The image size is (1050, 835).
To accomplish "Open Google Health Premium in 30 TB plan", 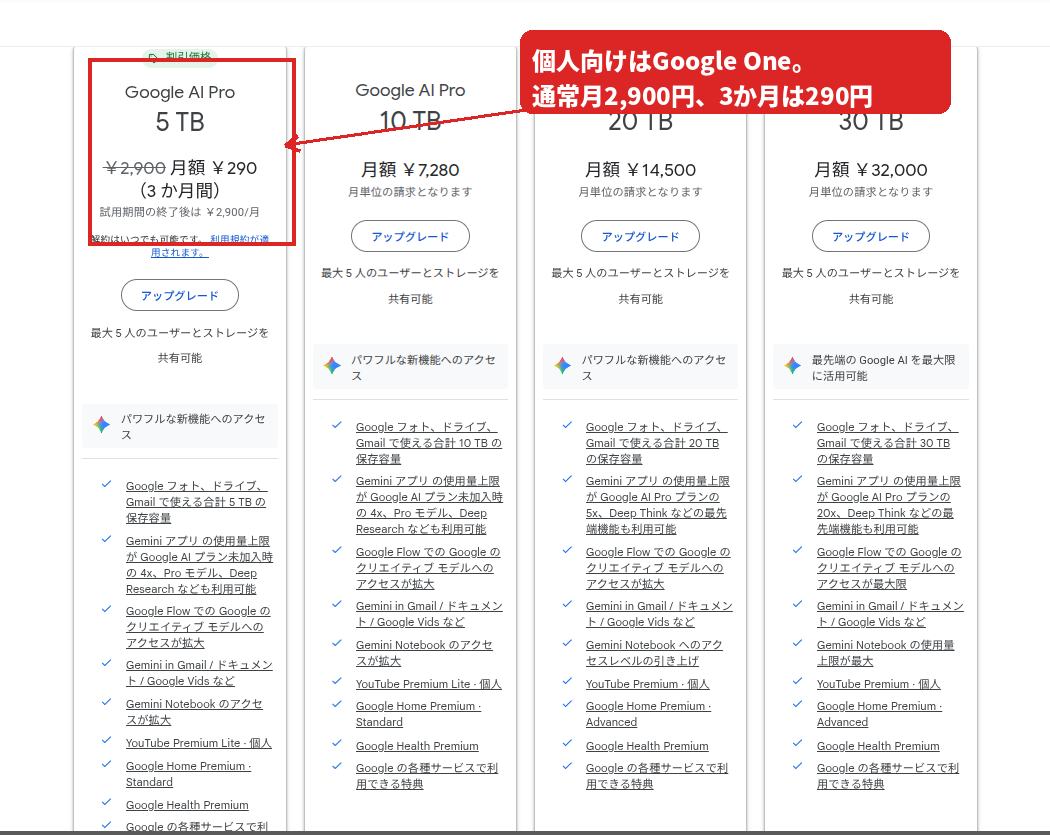I will [x=878, y=746].
